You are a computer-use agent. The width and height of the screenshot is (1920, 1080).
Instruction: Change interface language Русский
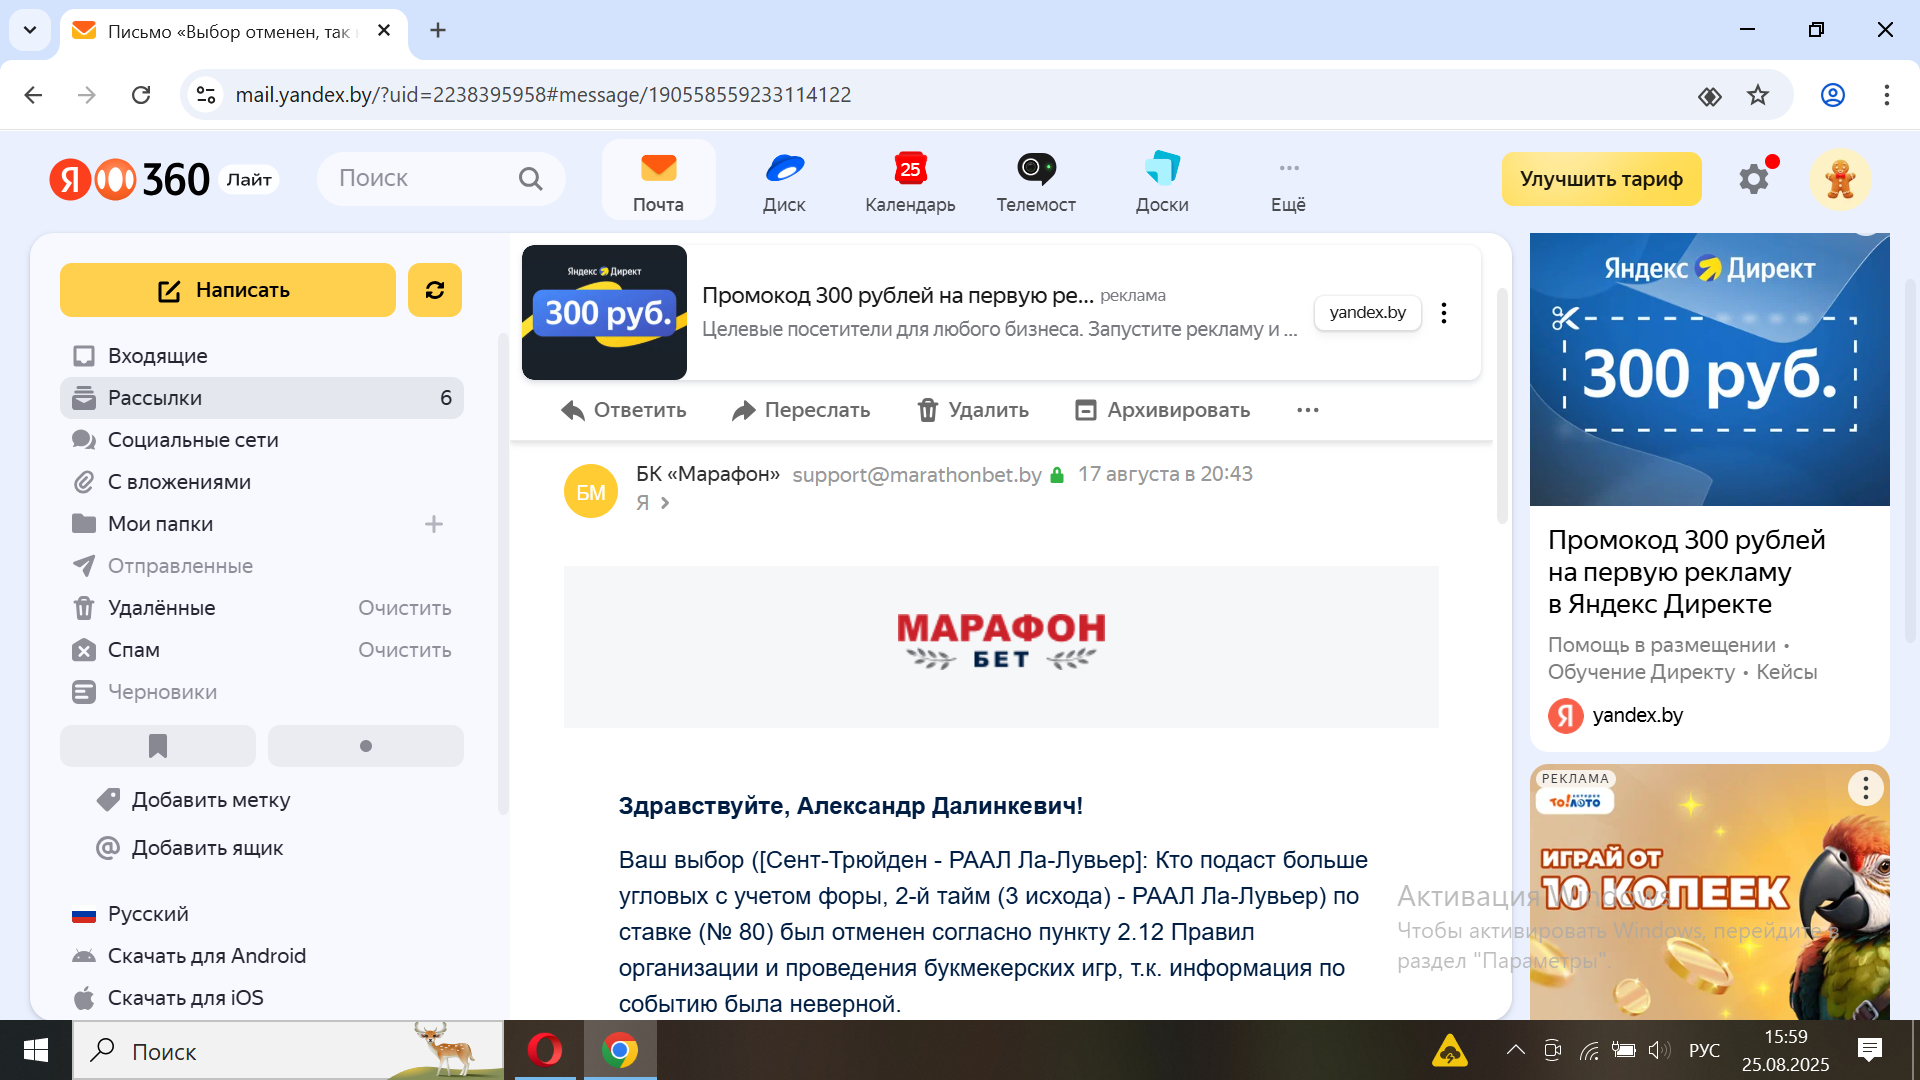(x=130, y=914)
